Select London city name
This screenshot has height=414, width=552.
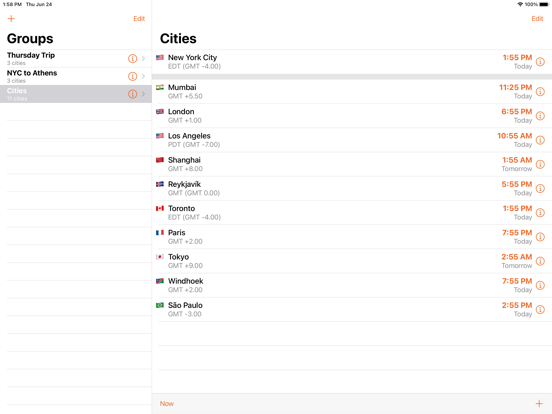click(181, 112)
